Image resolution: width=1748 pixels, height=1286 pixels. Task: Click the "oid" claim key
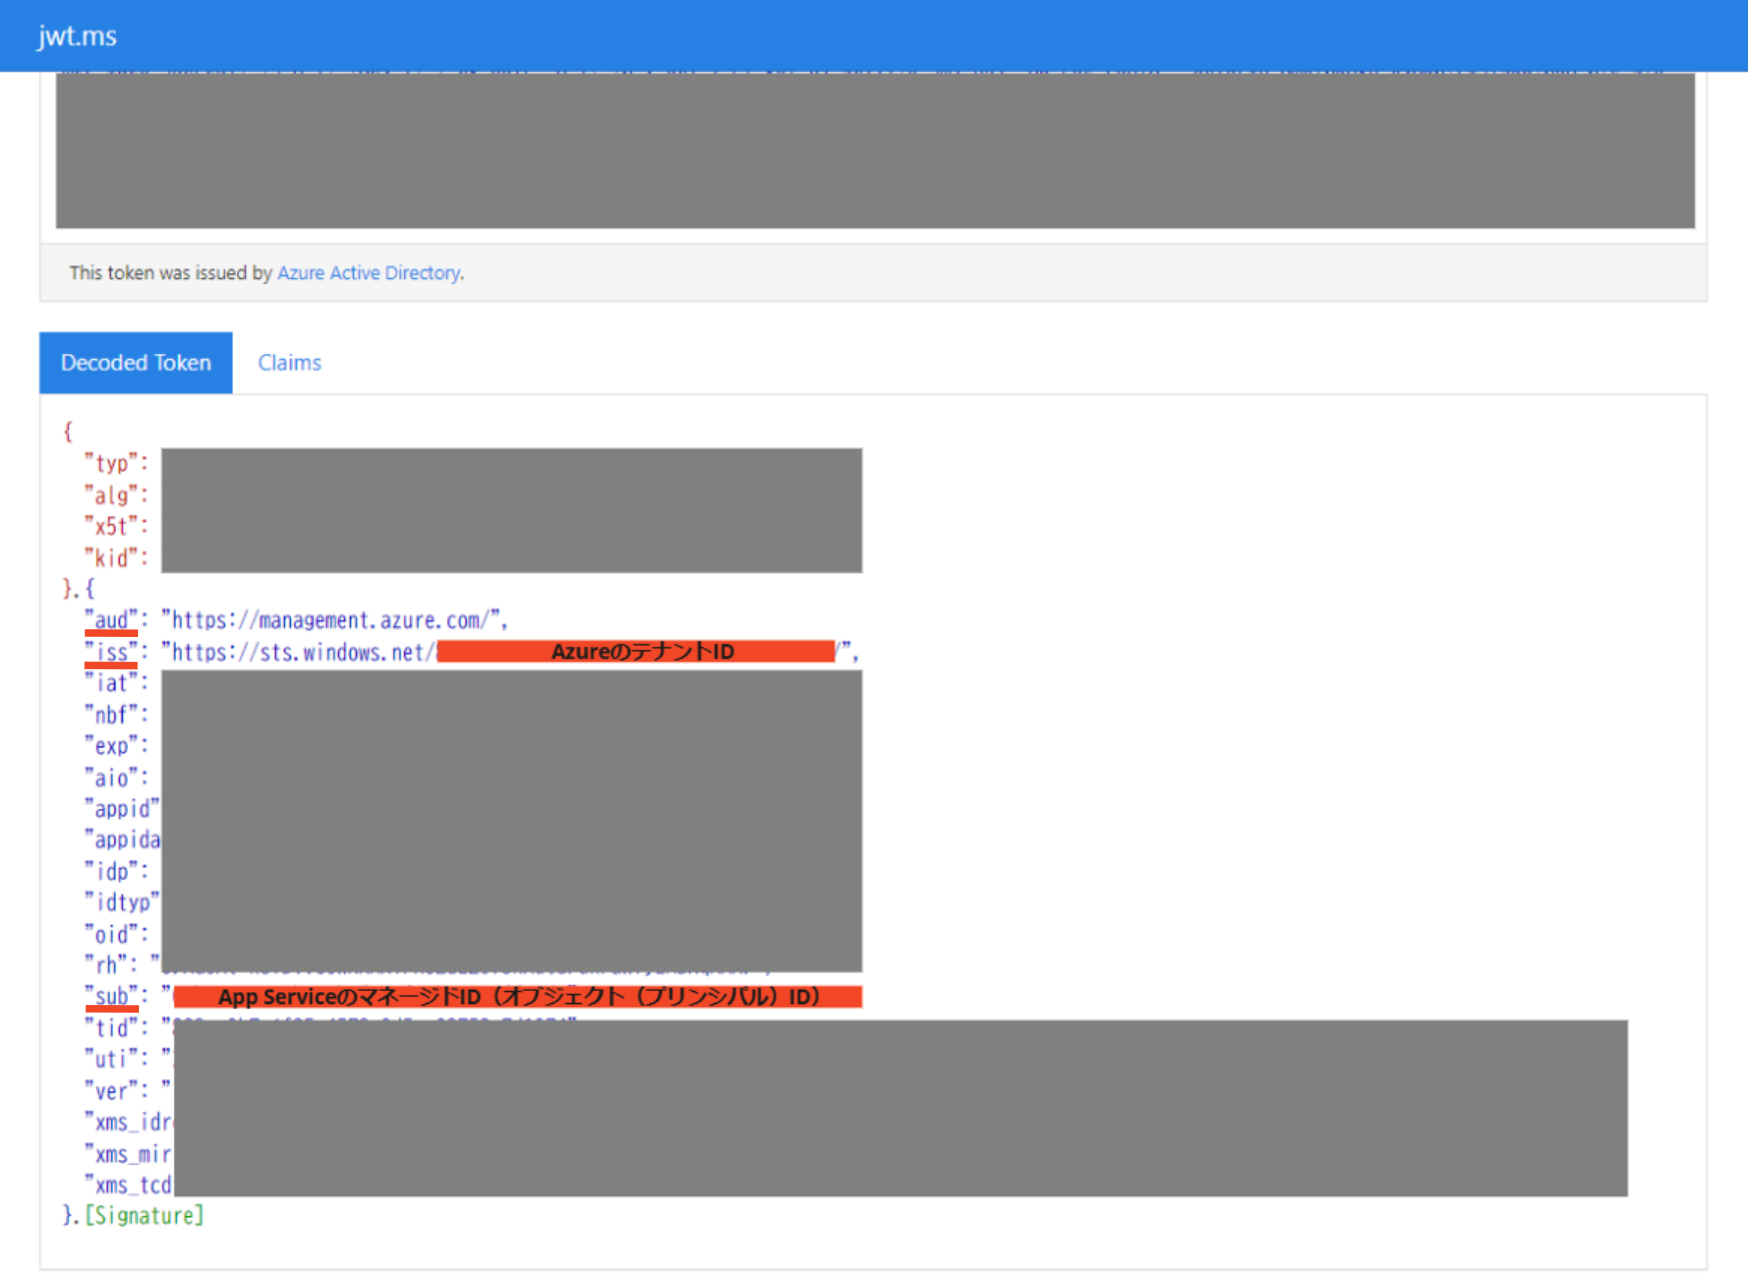coord(111,934)
